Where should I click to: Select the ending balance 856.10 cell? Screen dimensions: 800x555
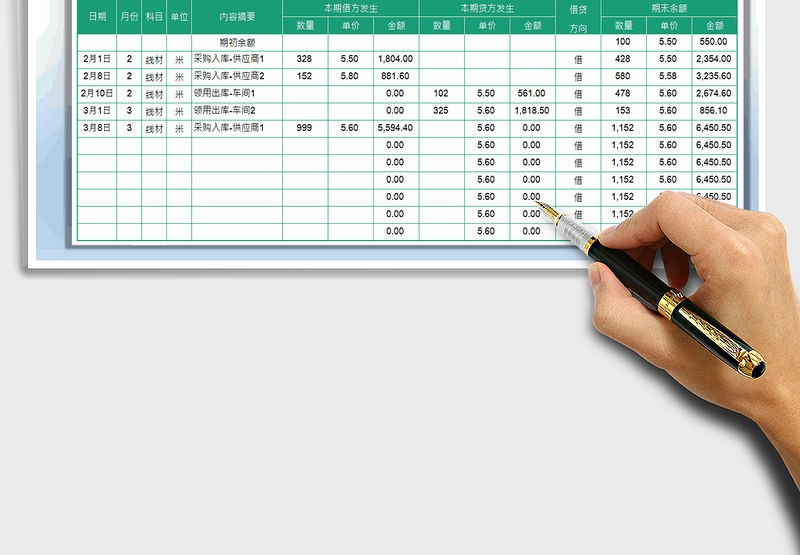coord(714,111)
